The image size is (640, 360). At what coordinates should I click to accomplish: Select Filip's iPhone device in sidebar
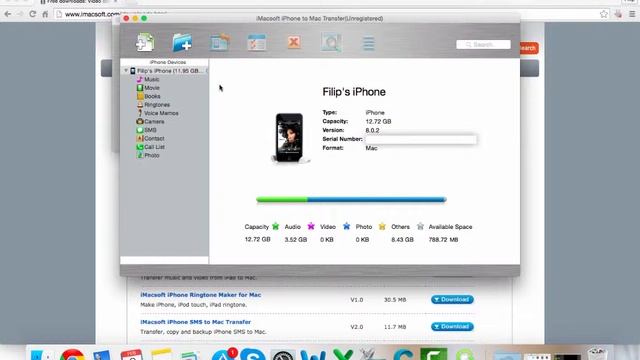point(164,71)
